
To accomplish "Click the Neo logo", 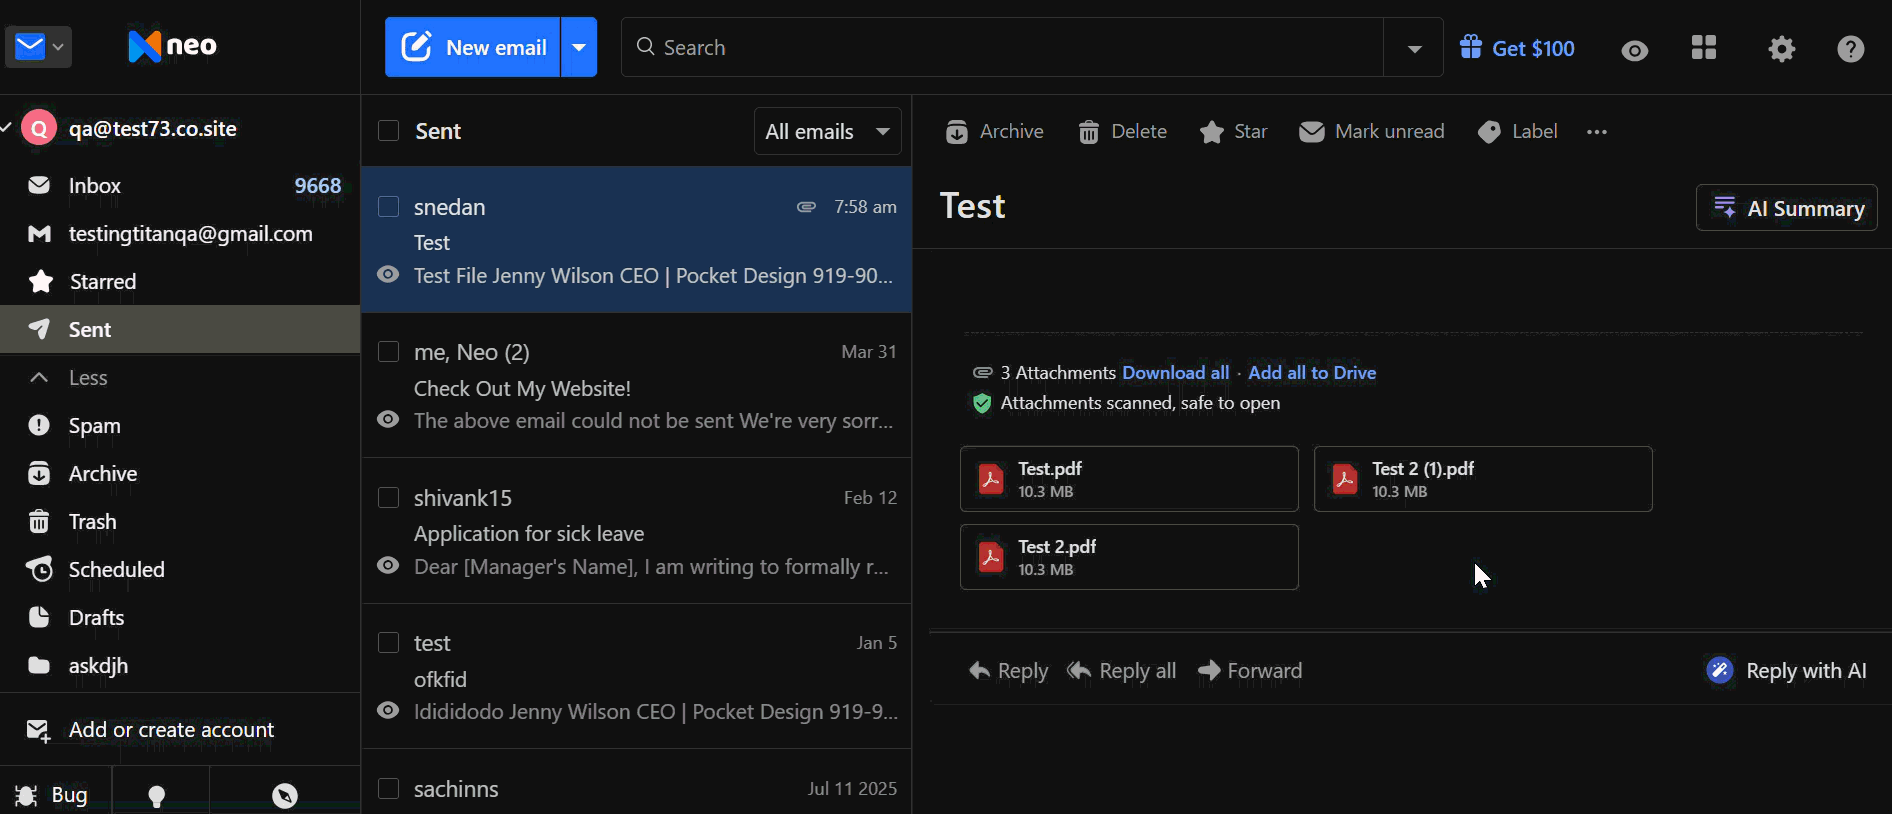I will click(172, 46).
